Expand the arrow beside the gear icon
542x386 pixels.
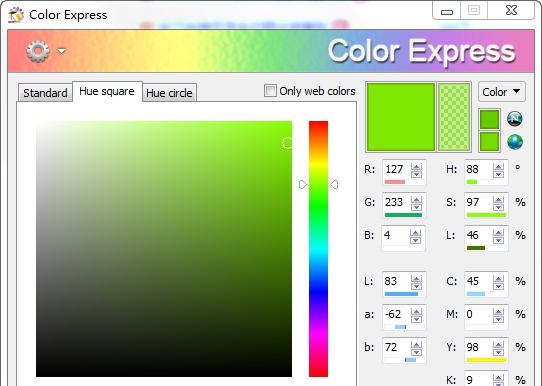(62, 51)
